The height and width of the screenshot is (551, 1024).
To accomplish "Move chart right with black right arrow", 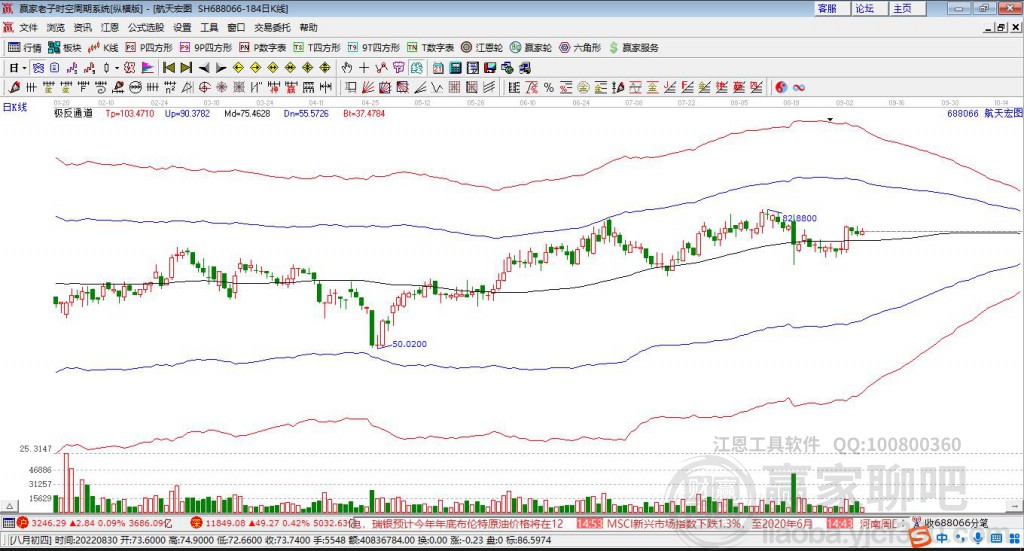I will pos(221,68).
